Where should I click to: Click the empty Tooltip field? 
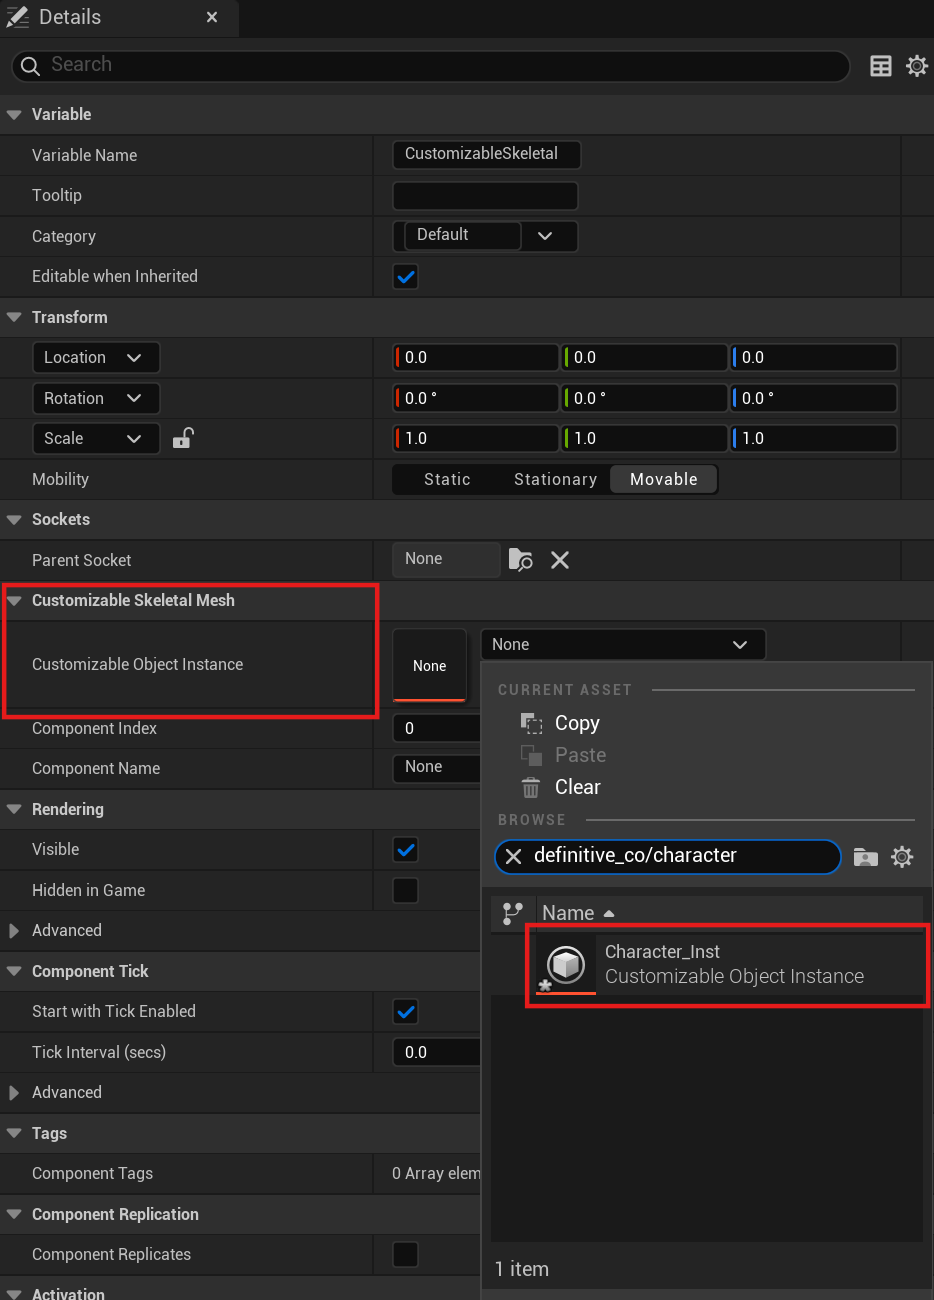[x=486, y=196]
